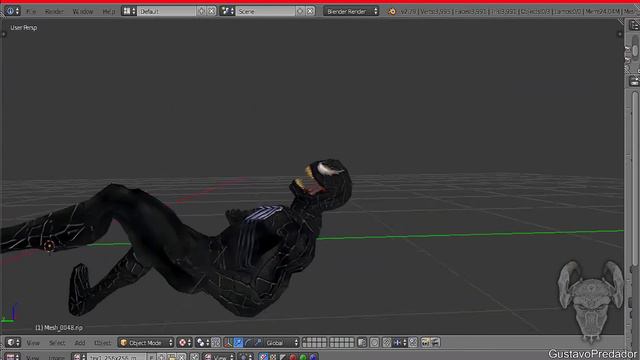
Task: Open the Outliner editor type icon
Action: pyautogui.click(x=634, y=25)
